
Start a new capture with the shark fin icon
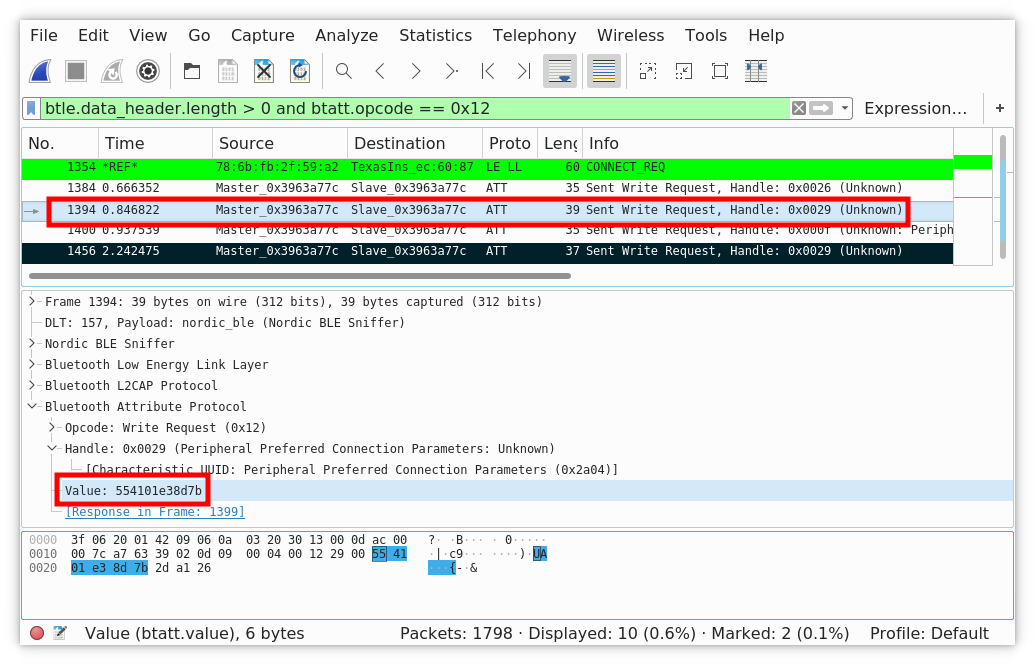pos(39,70)
